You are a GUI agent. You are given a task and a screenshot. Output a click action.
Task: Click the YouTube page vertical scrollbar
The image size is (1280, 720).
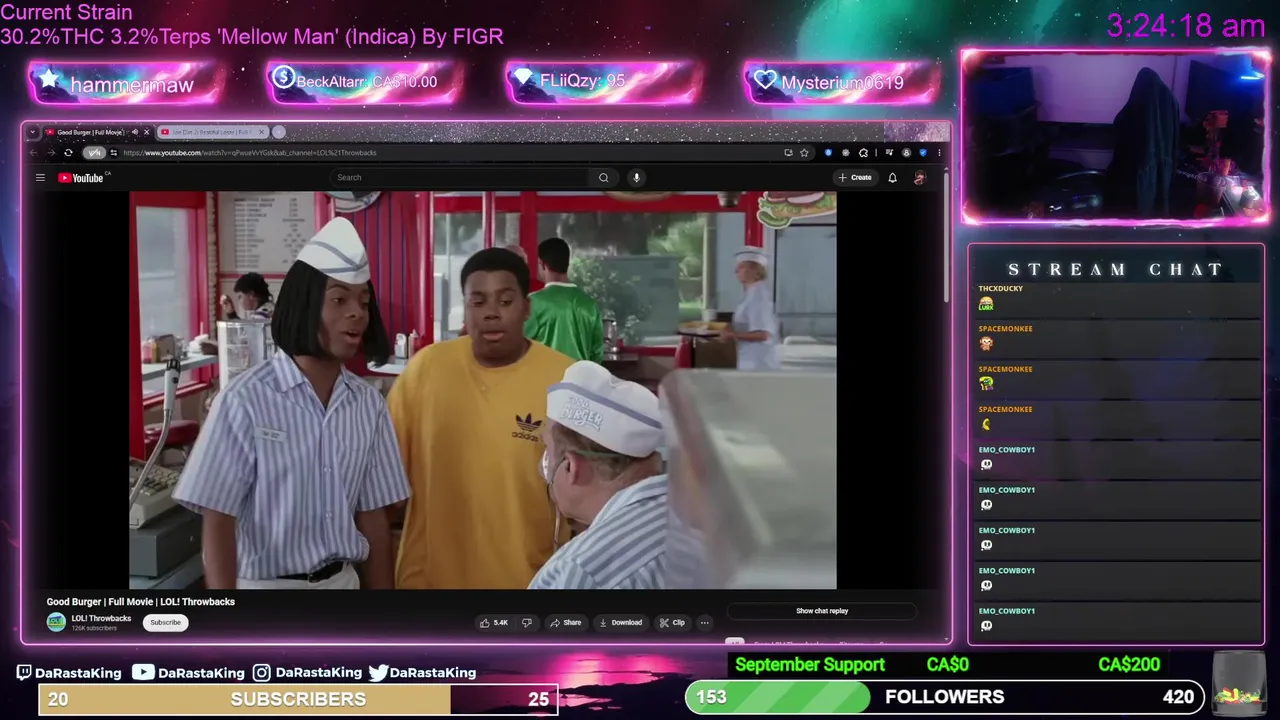click(x=944, y=240)
